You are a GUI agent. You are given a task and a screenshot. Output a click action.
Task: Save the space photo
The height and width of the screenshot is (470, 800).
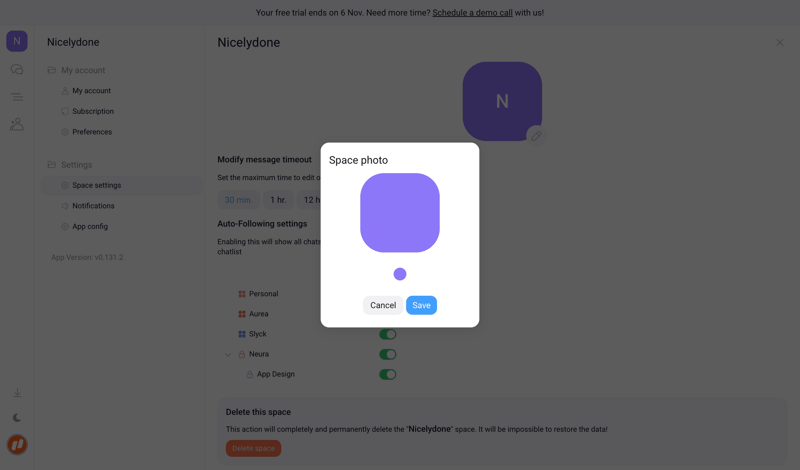coord(421,305)
